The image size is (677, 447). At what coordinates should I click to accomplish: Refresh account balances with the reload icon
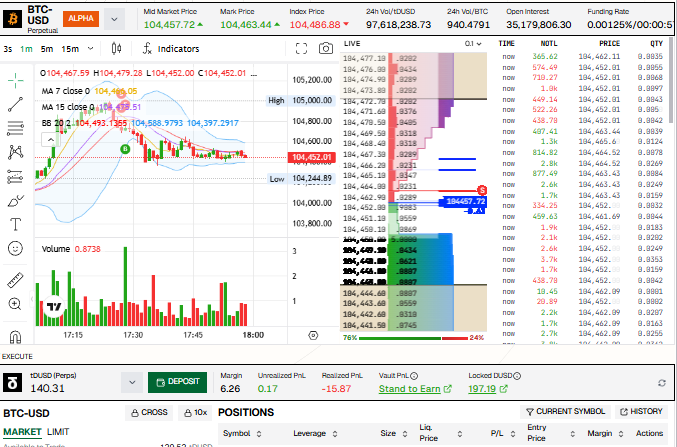(661, 383)
